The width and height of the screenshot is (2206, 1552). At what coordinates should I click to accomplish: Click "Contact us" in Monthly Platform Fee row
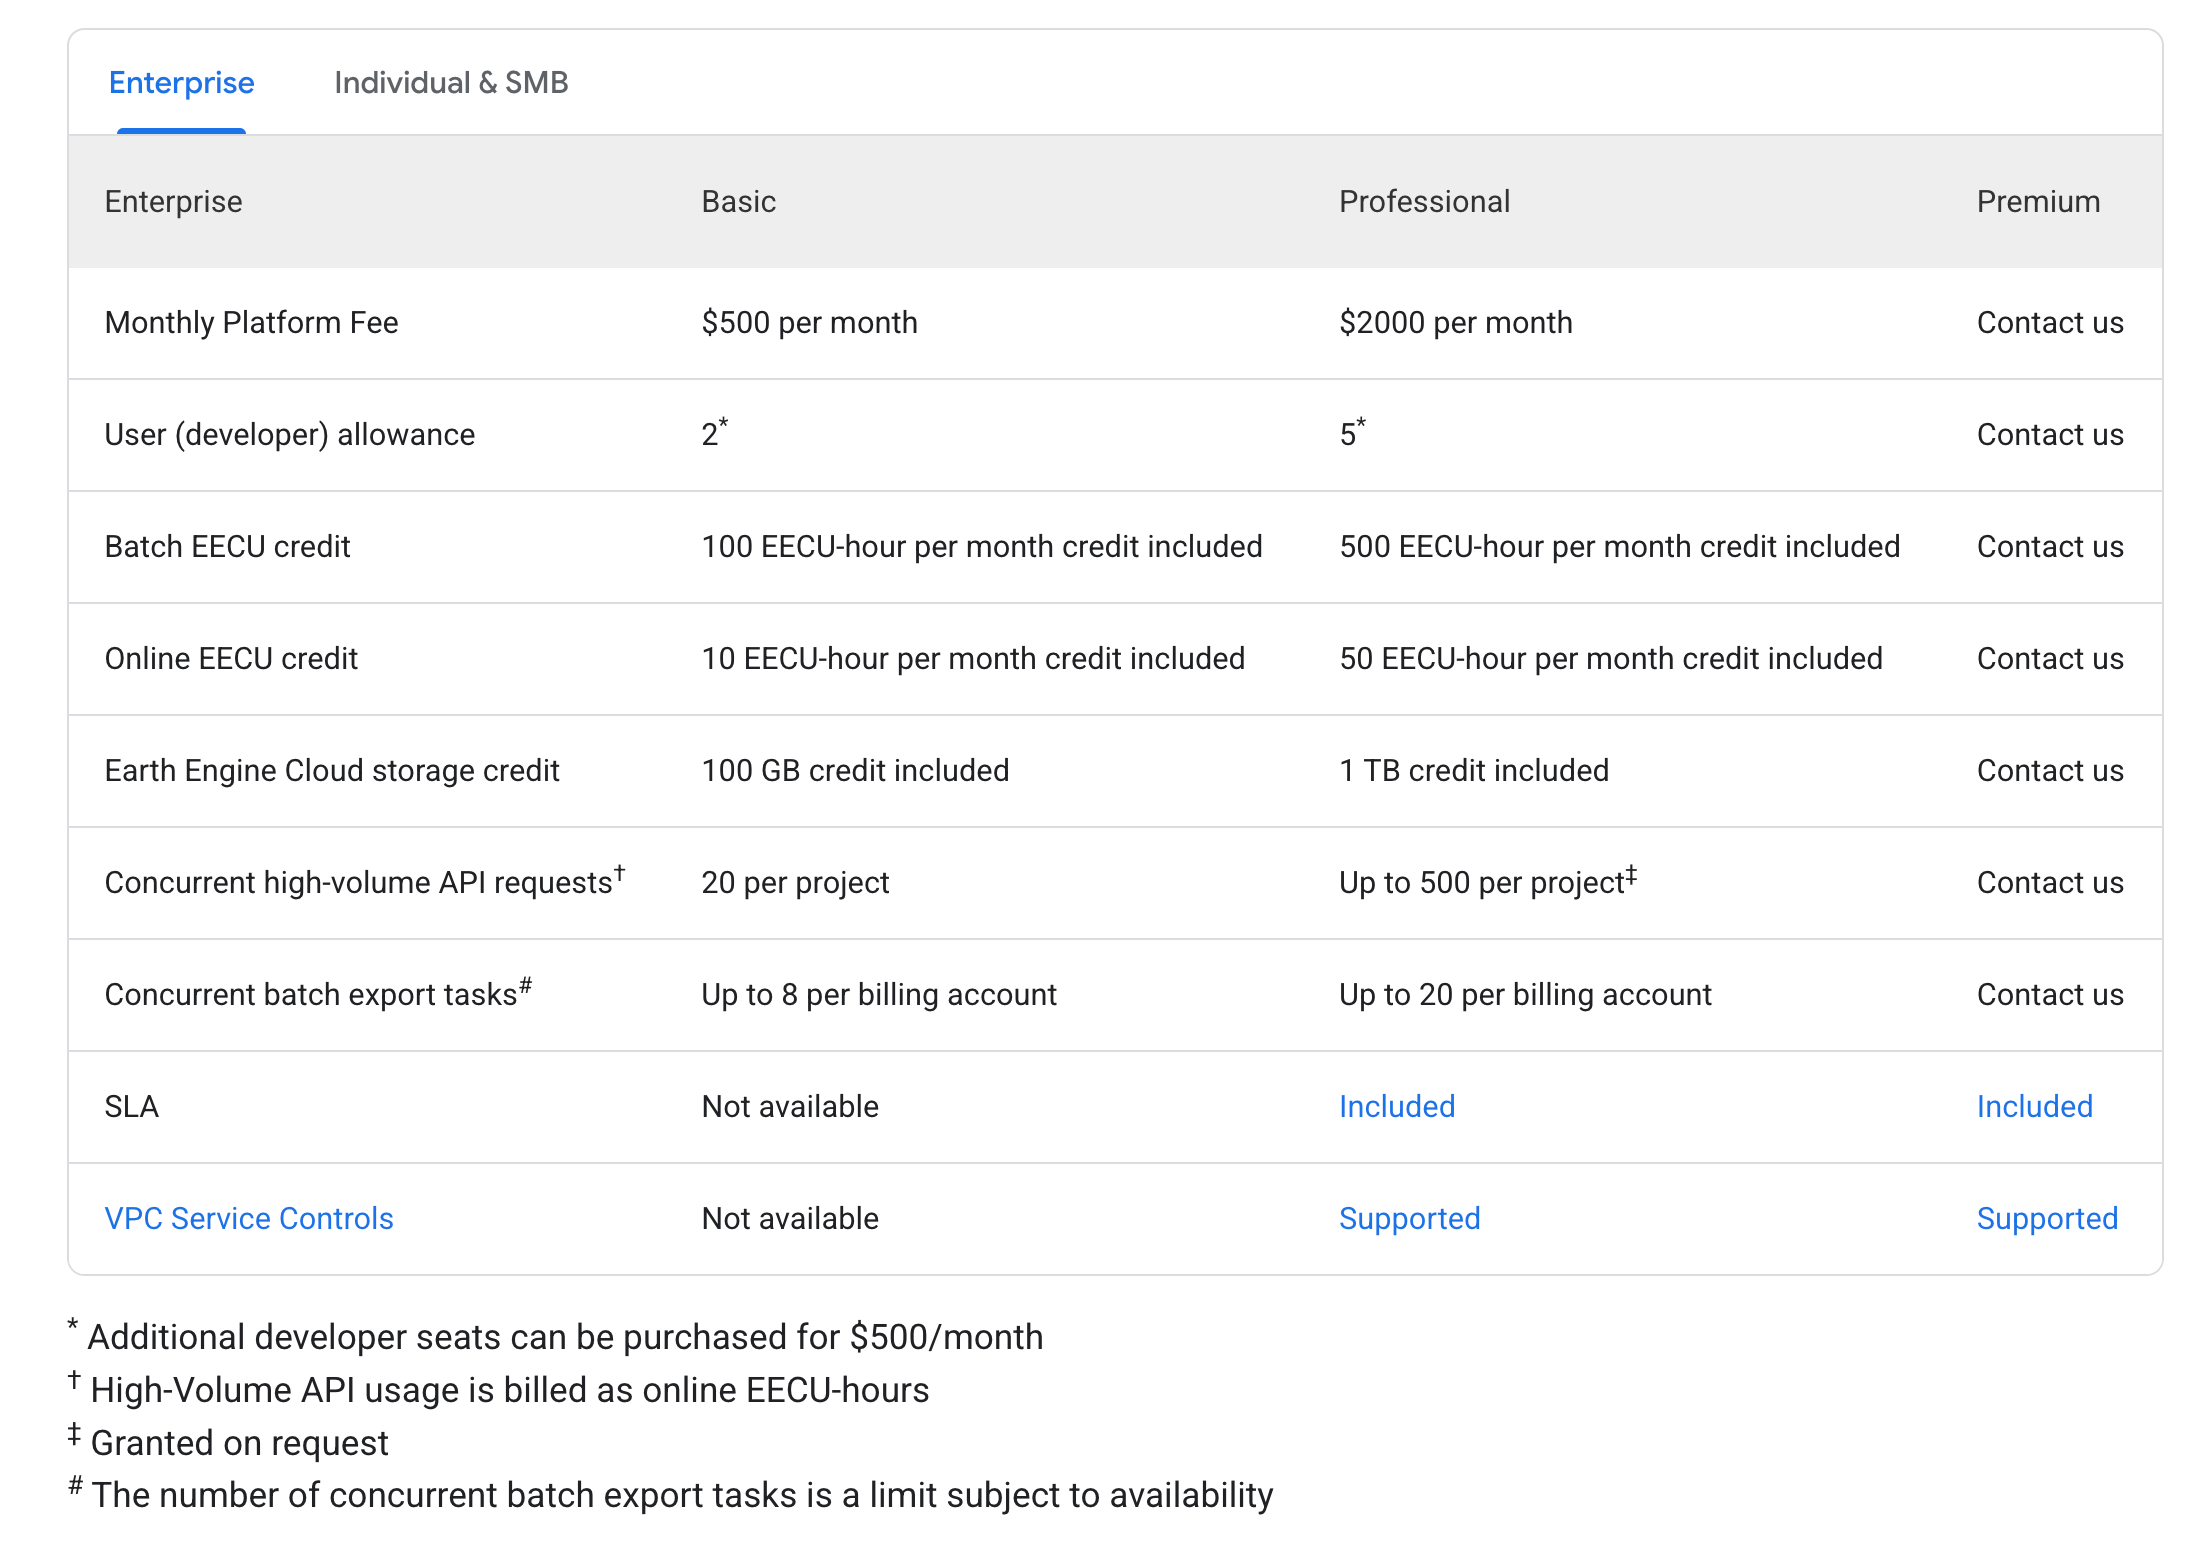2050,322
